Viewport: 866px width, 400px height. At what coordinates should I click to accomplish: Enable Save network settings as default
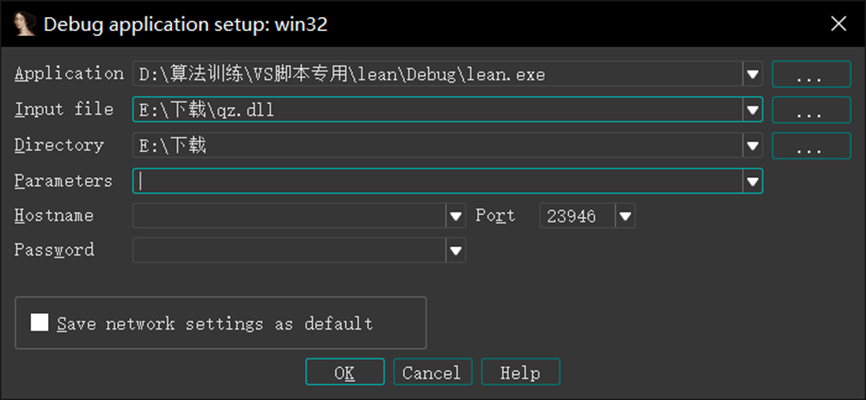(x=40, y=323)
